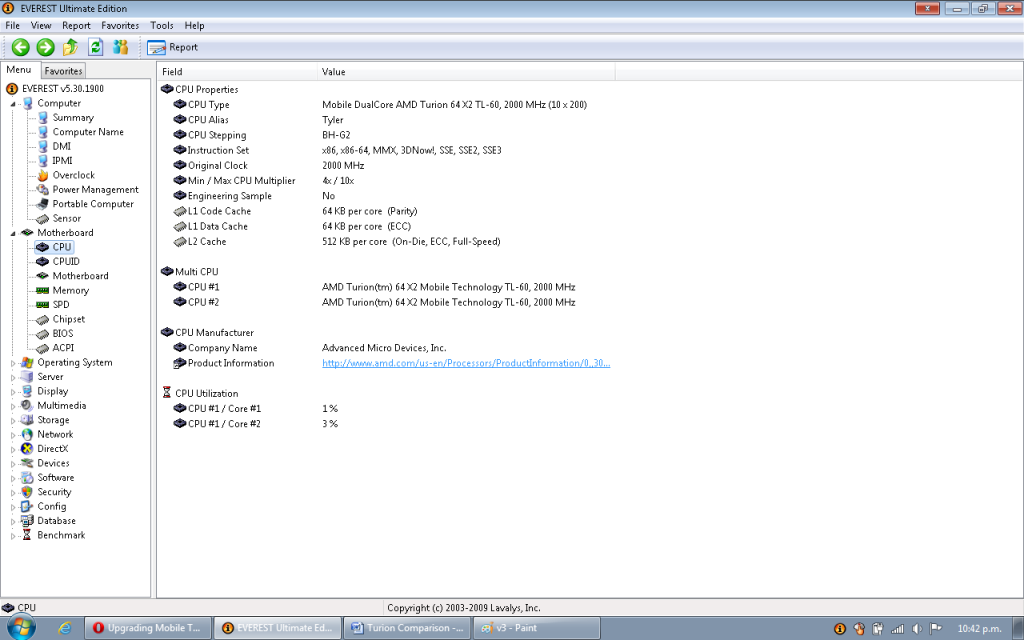This screenshot has height=640, width=1024.
Task: Switch to Upgrading Mobile T... Opera window
Action: (148, 628)
